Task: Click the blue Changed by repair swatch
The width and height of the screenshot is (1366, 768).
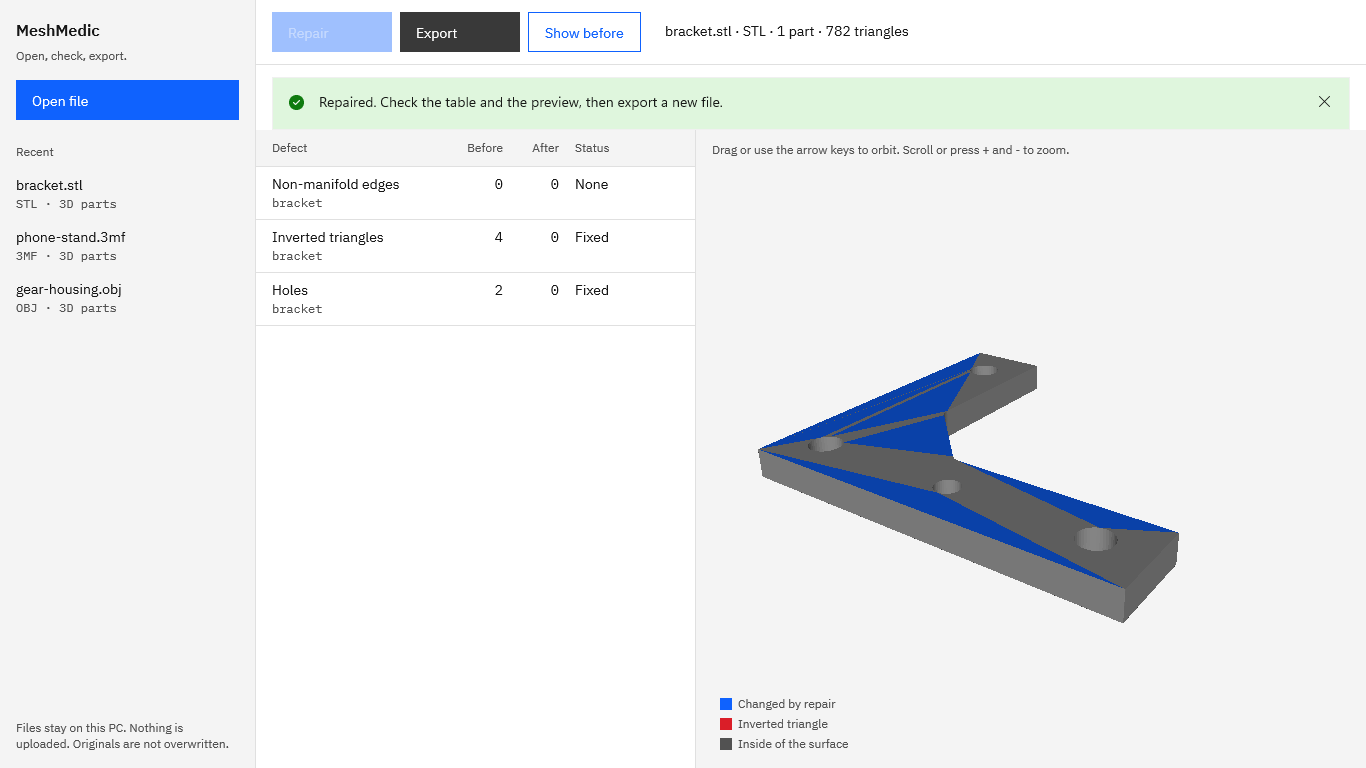Action: (x=726, y=704)
